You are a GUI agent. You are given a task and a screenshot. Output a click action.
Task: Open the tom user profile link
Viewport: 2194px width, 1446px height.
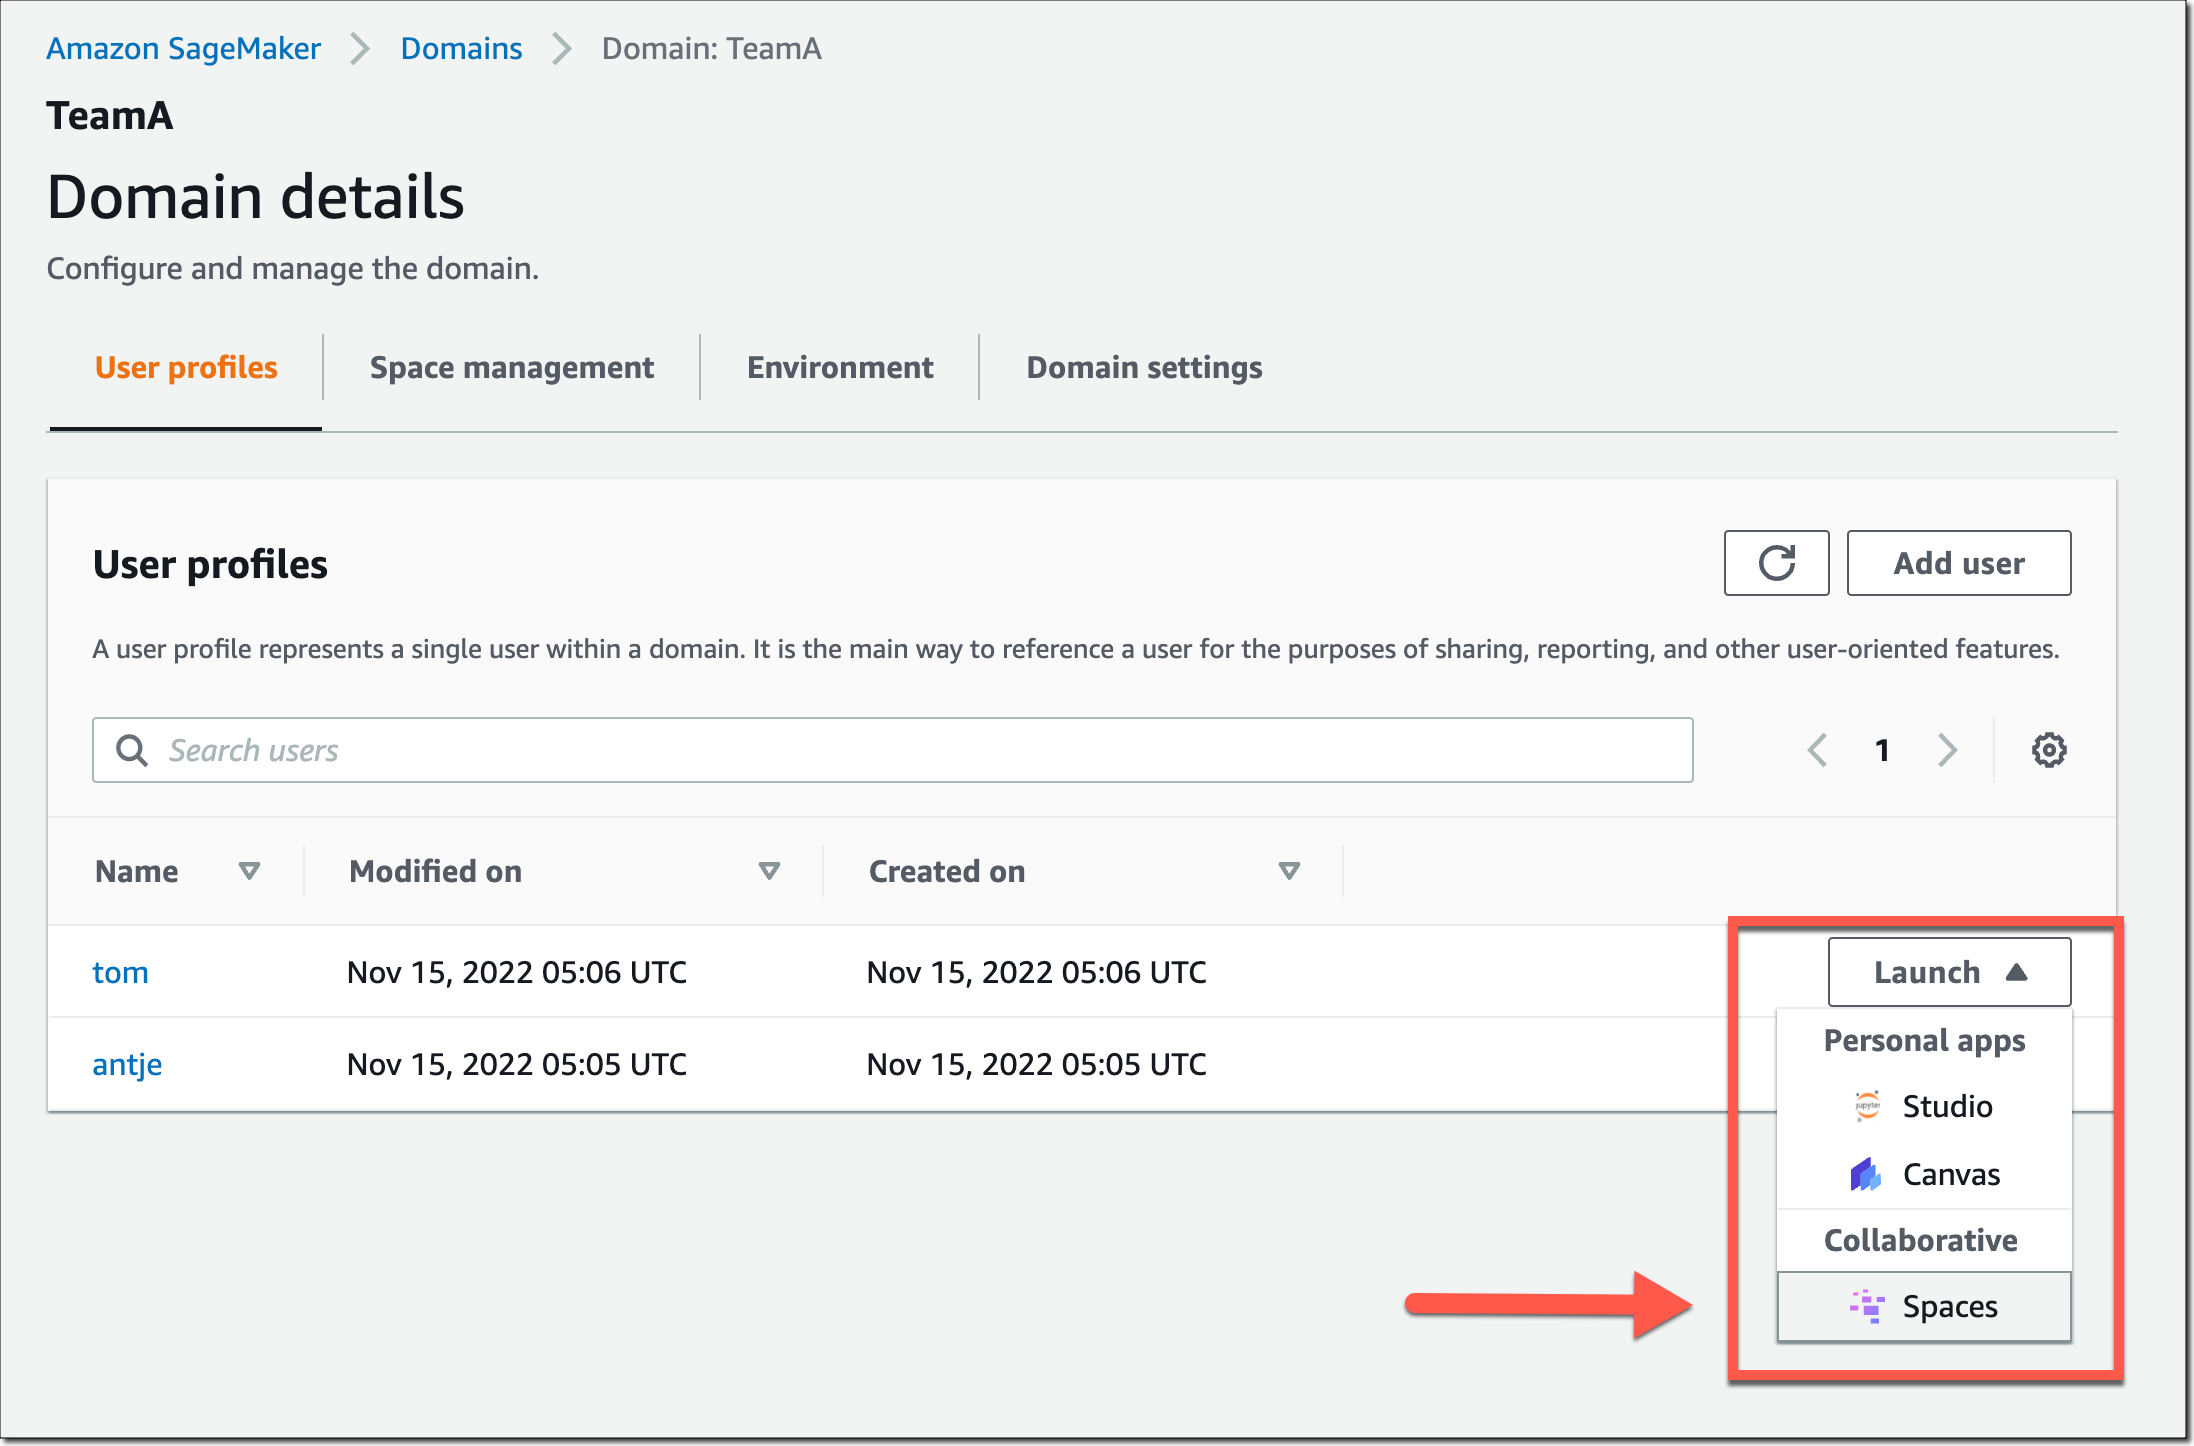tap(120, 972)
